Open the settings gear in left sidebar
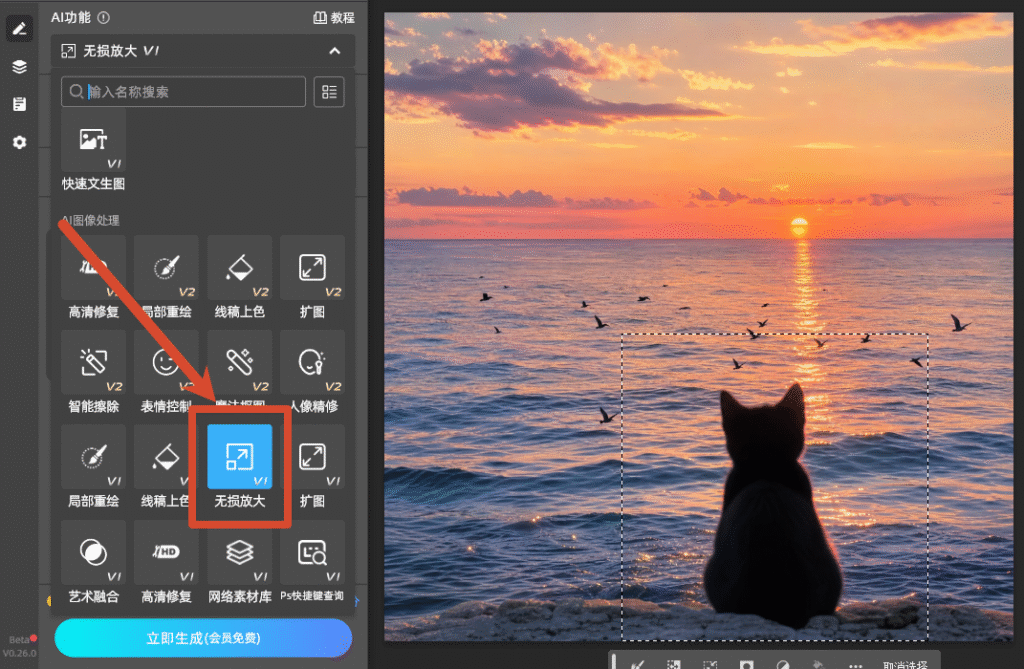 tap(20, 142)
